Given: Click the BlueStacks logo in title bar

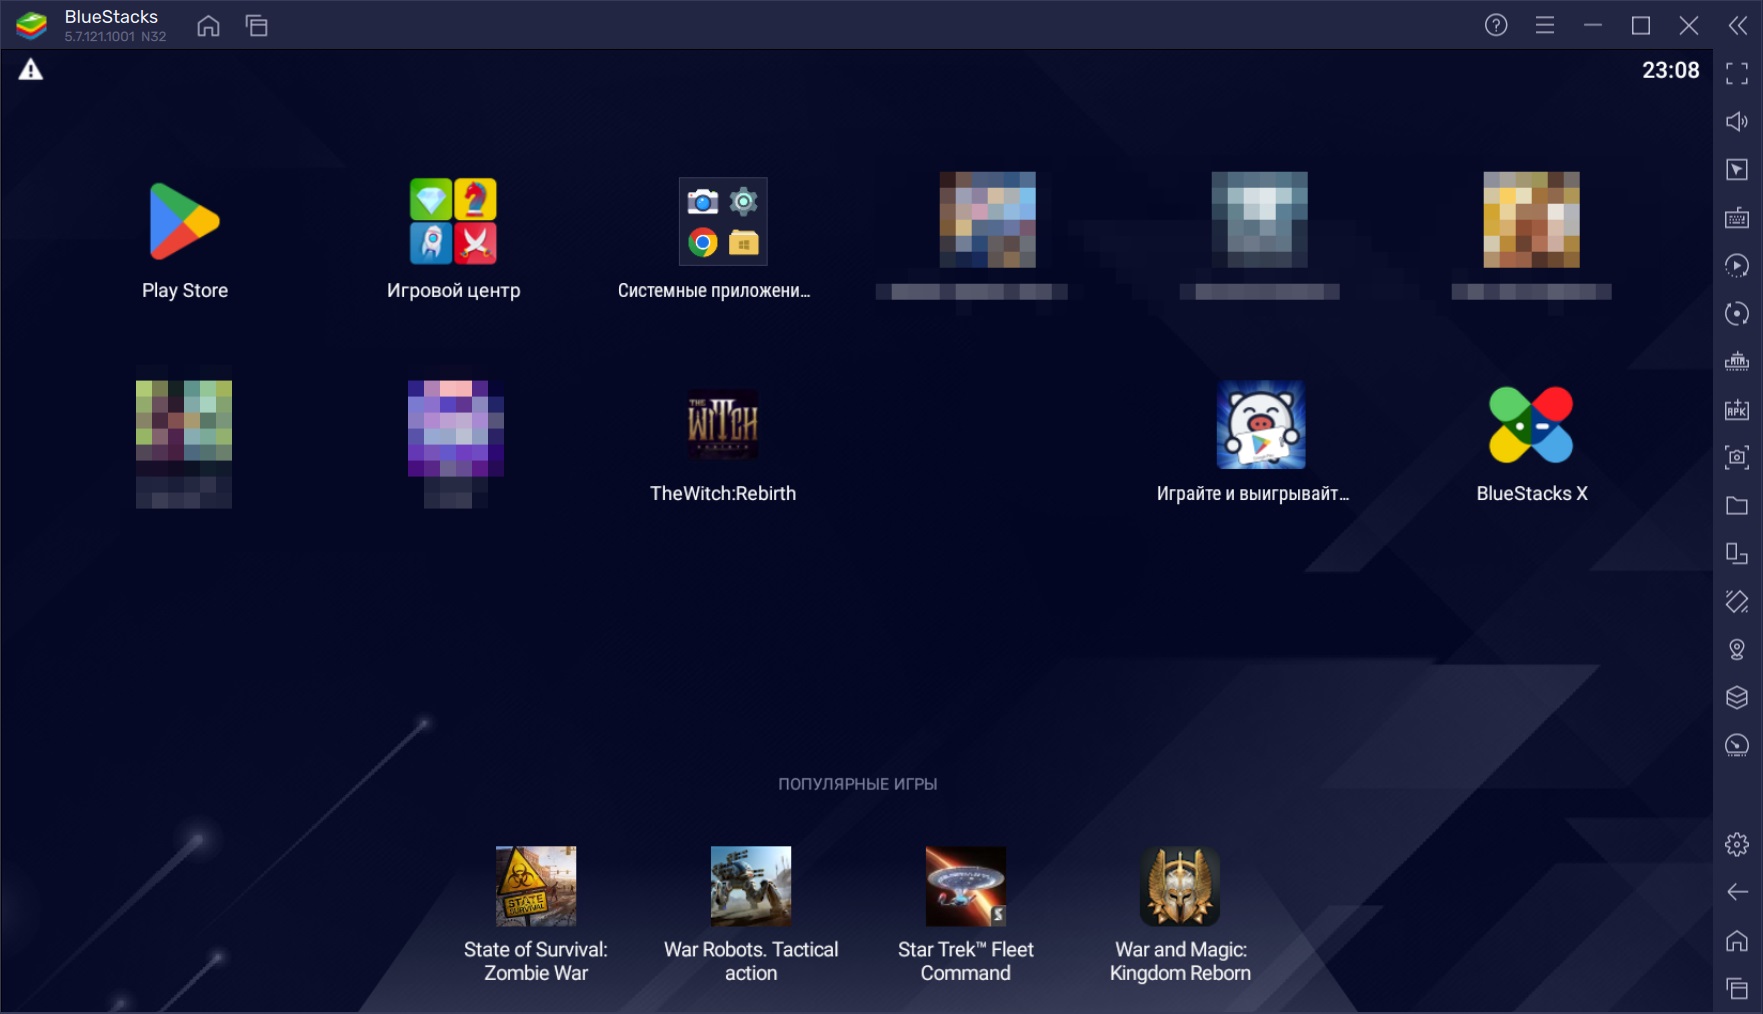Looking at the screenshot, I should (x=31, y=25).
